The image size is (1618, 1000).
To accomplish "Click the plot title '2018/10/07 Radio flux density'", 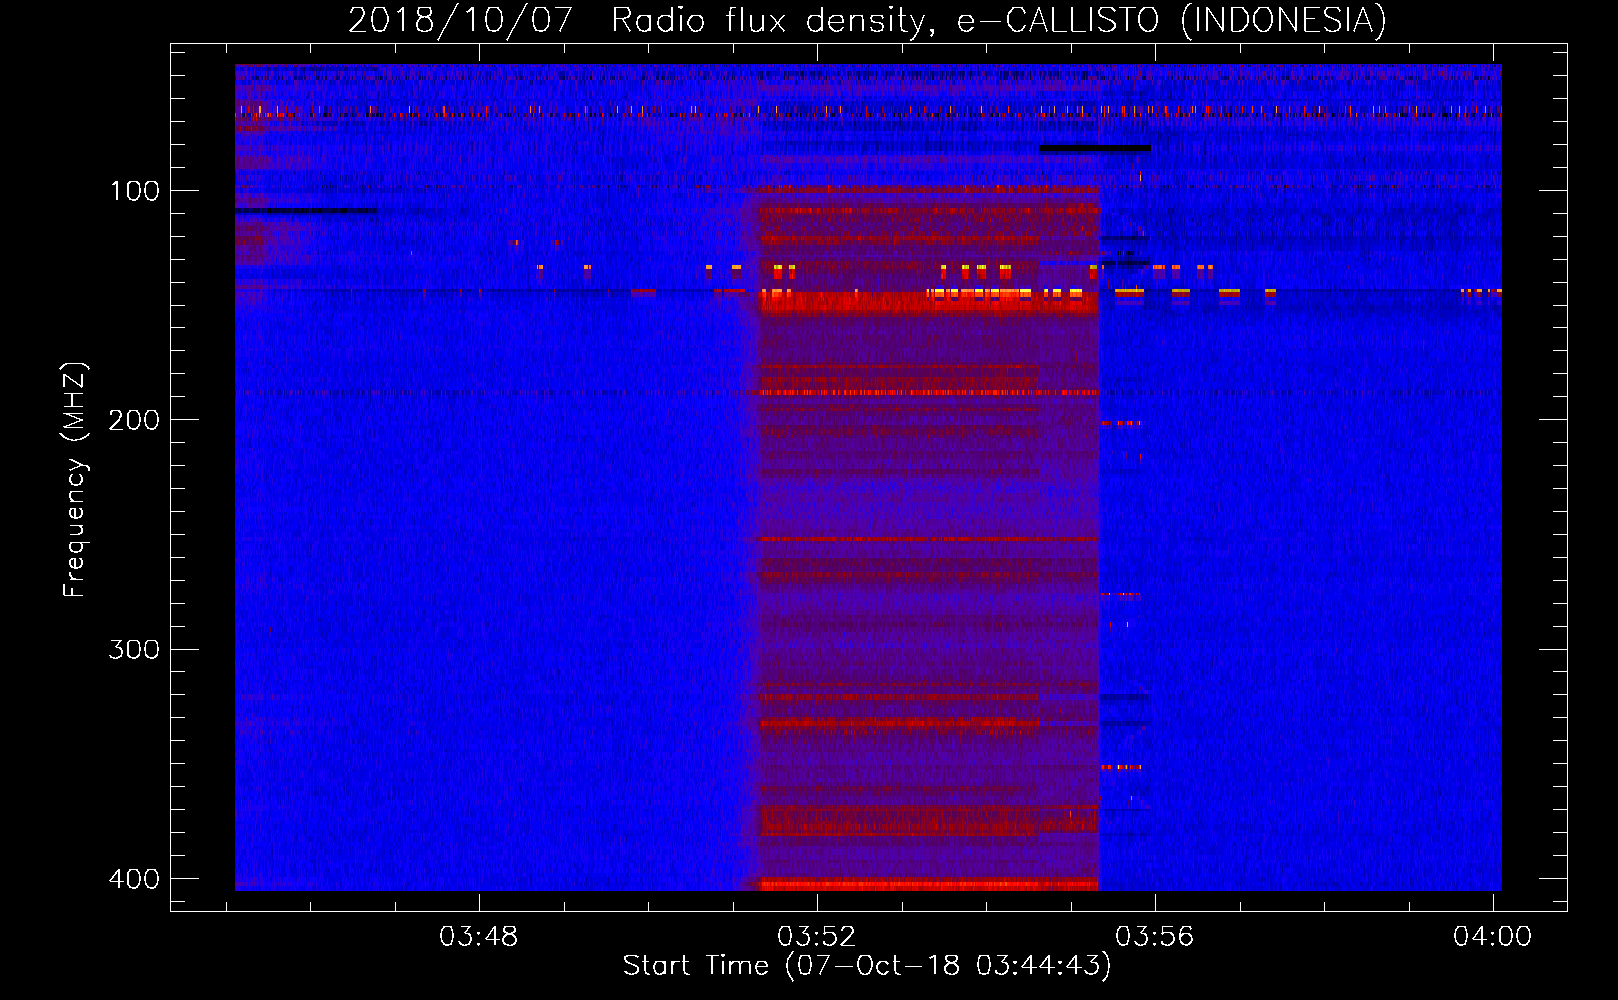I will [867, 20].
